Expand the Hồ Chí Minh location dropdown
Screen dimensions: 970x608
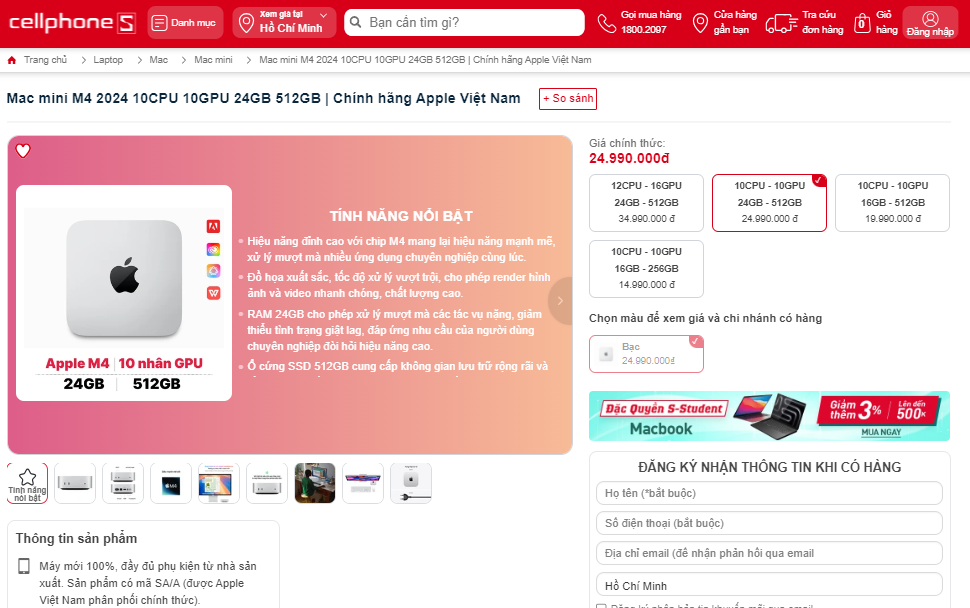click(285, 23)
